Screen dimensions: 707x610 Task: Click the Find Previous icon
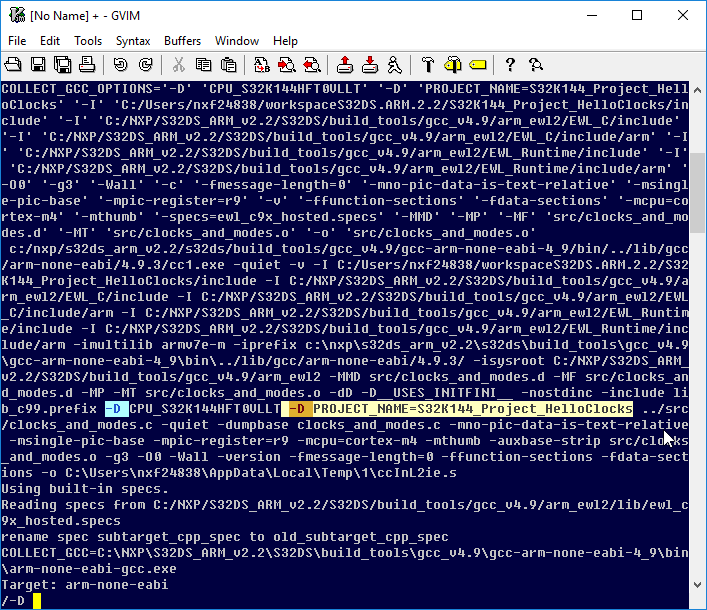point(312,65)
